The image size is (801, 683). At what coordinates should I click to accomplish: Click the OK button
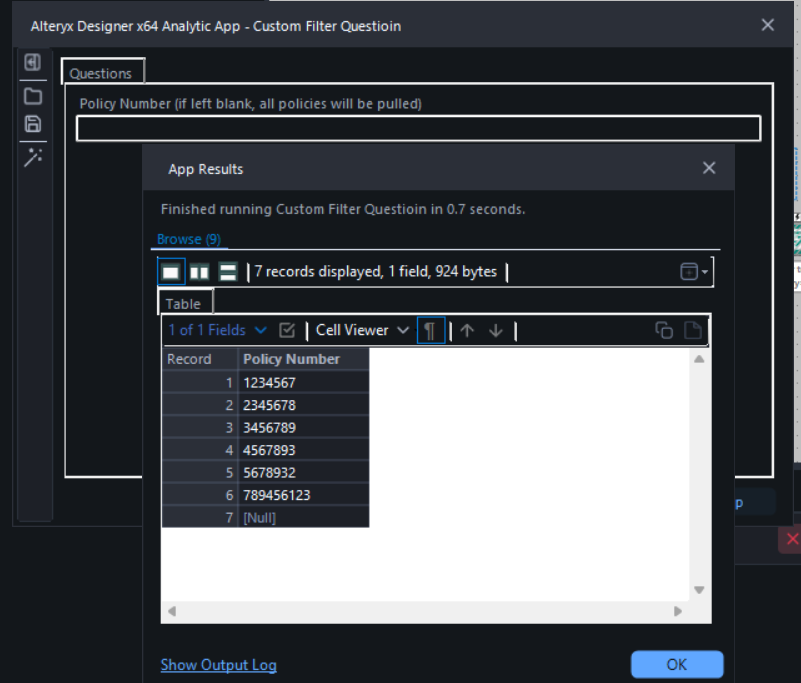(677, 664)
